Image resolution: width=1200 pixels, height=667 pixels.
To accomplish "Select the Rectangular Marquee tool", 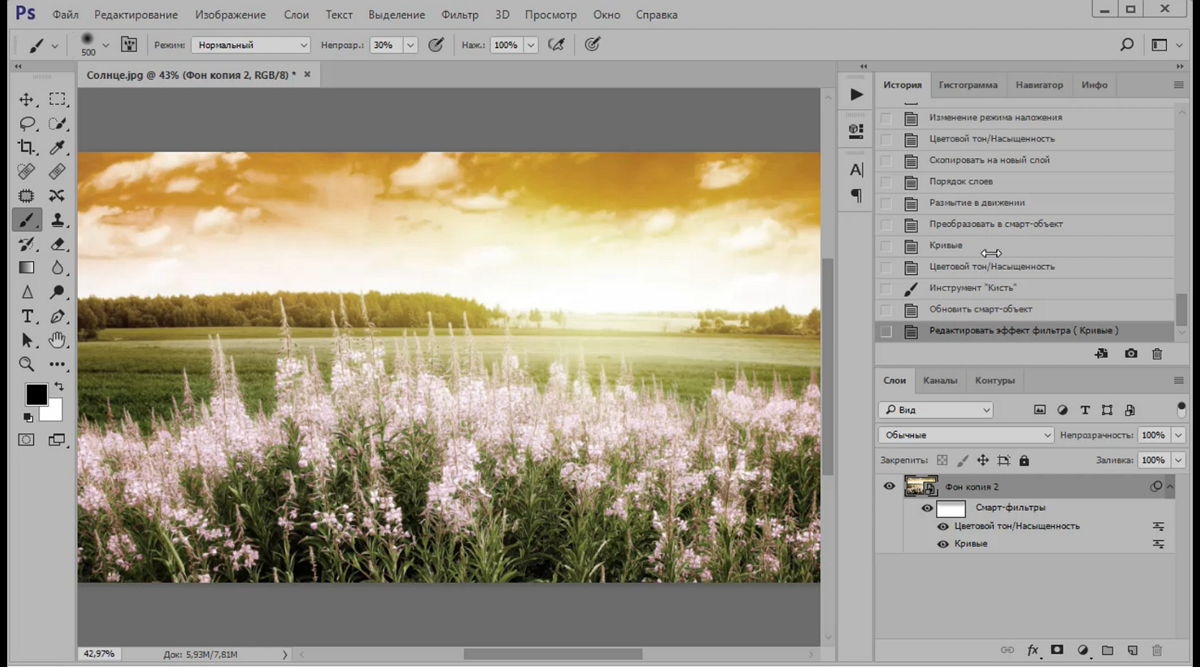I will (x=57, y=99).
